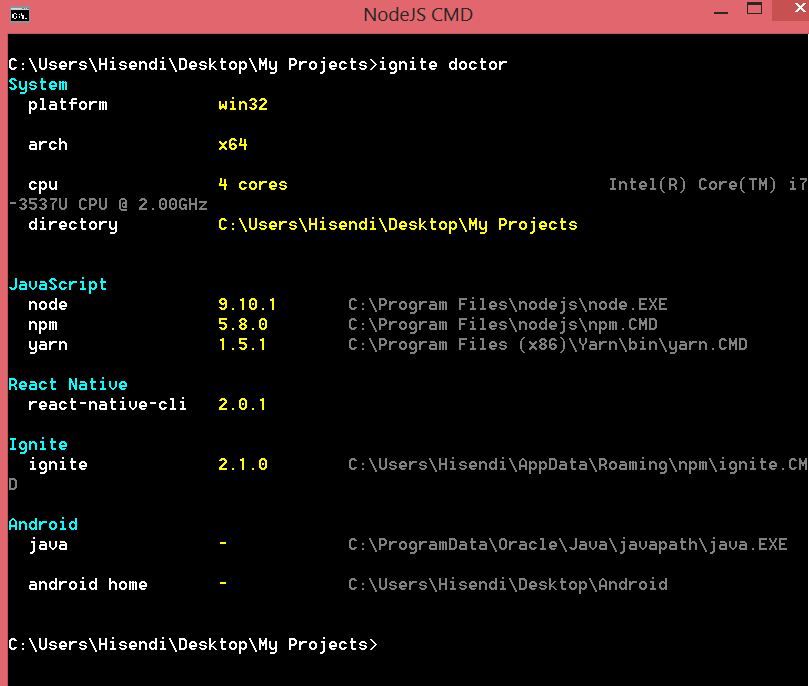
Task: Click the 'Intel(R) Core(TM) i7' text
Action: 707,185
